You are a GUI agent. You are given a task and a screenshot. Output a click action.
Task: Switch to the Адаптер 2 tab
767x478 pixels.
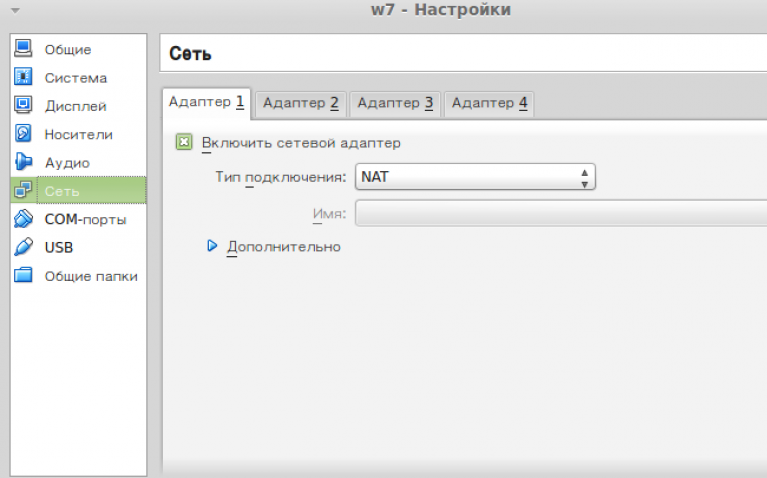(300, 103)
